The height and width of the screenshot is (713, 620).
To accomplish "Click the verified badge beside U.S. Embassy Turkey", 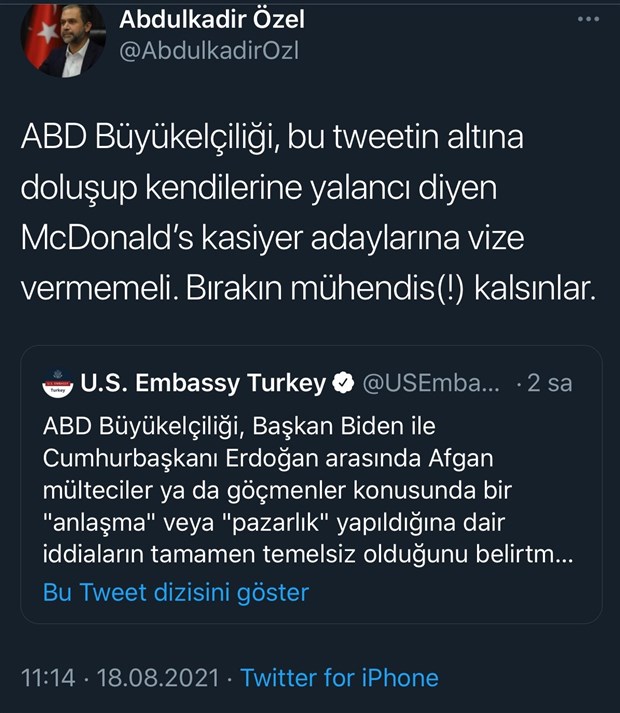I will coord(342,383).
